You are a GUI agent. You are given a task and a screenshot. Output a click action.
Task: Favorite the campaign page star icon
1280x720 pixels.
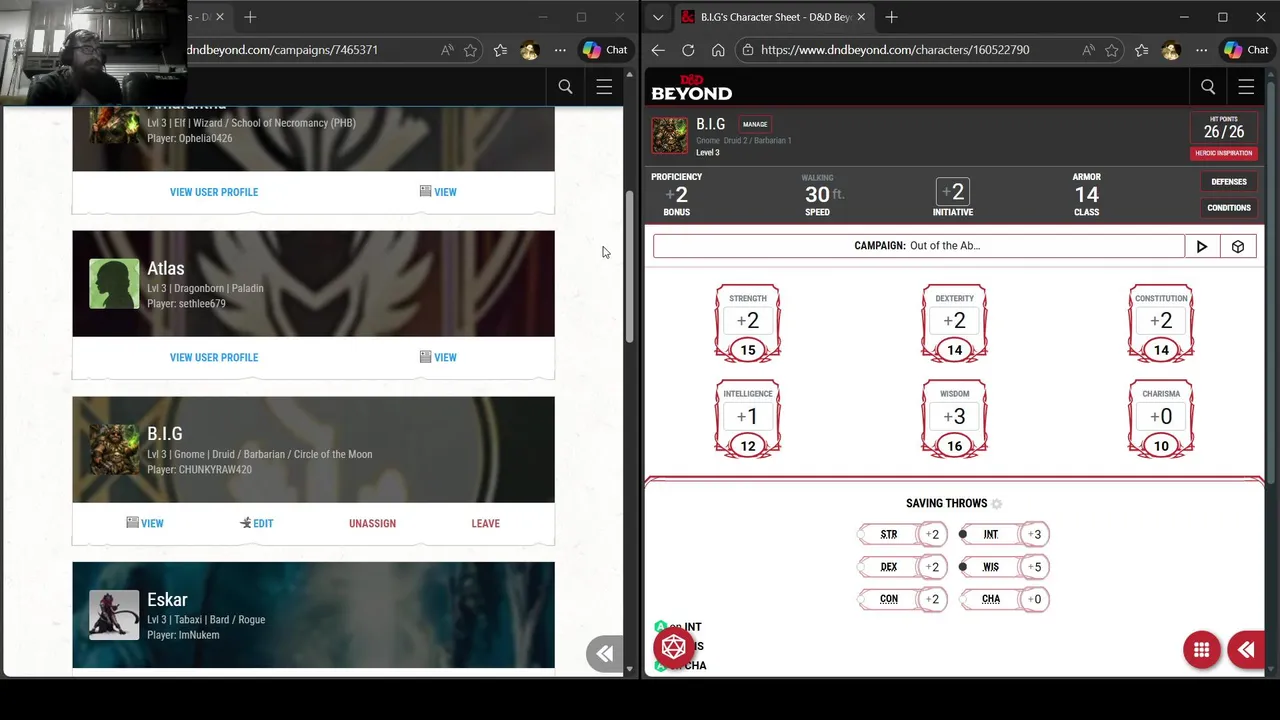(470, 50)
